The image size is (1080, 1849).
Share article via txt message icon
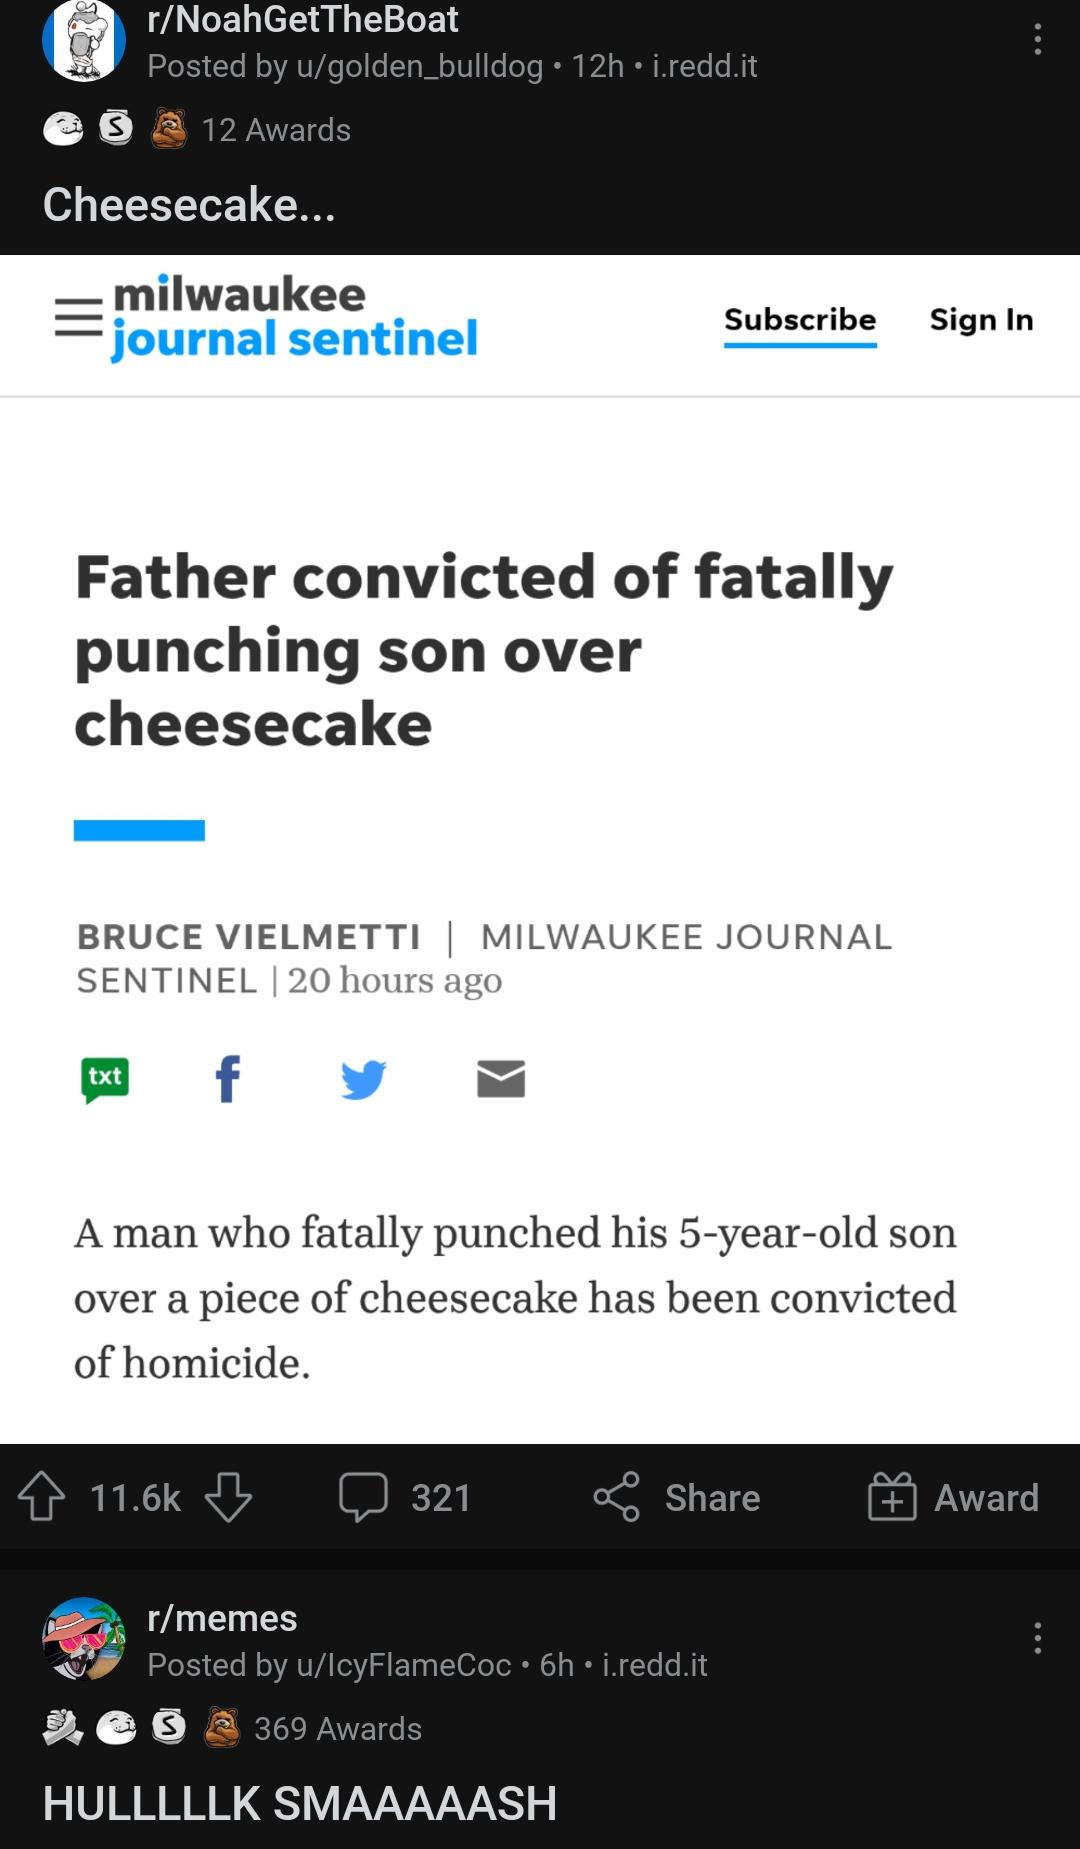[105, 1079]
